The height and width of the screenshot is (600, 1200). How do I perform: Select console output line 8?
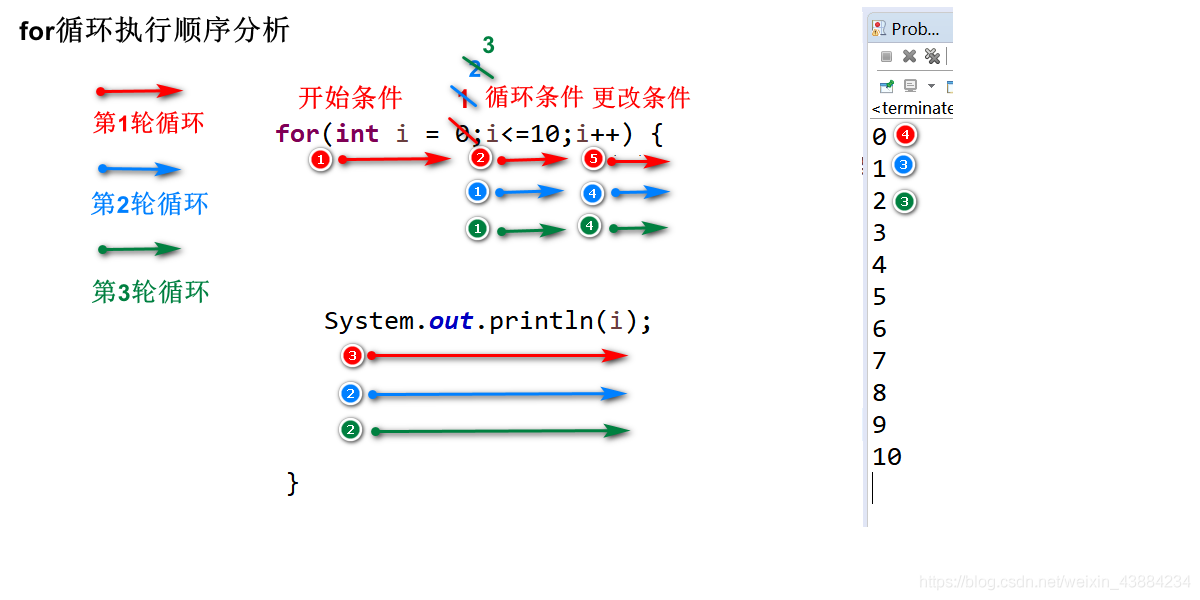pyautogui.click(x=879, y=393)
